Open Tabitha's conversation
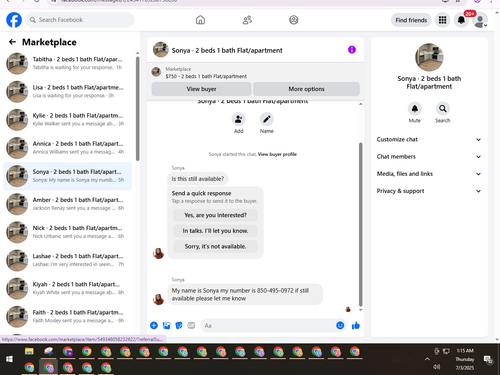This screenshot has height=375, width=500. (x=67, y=63)
